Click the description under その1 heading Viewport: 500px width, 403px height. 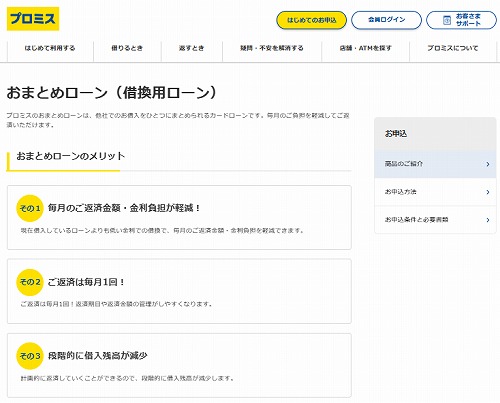click(x=162, y=230)
